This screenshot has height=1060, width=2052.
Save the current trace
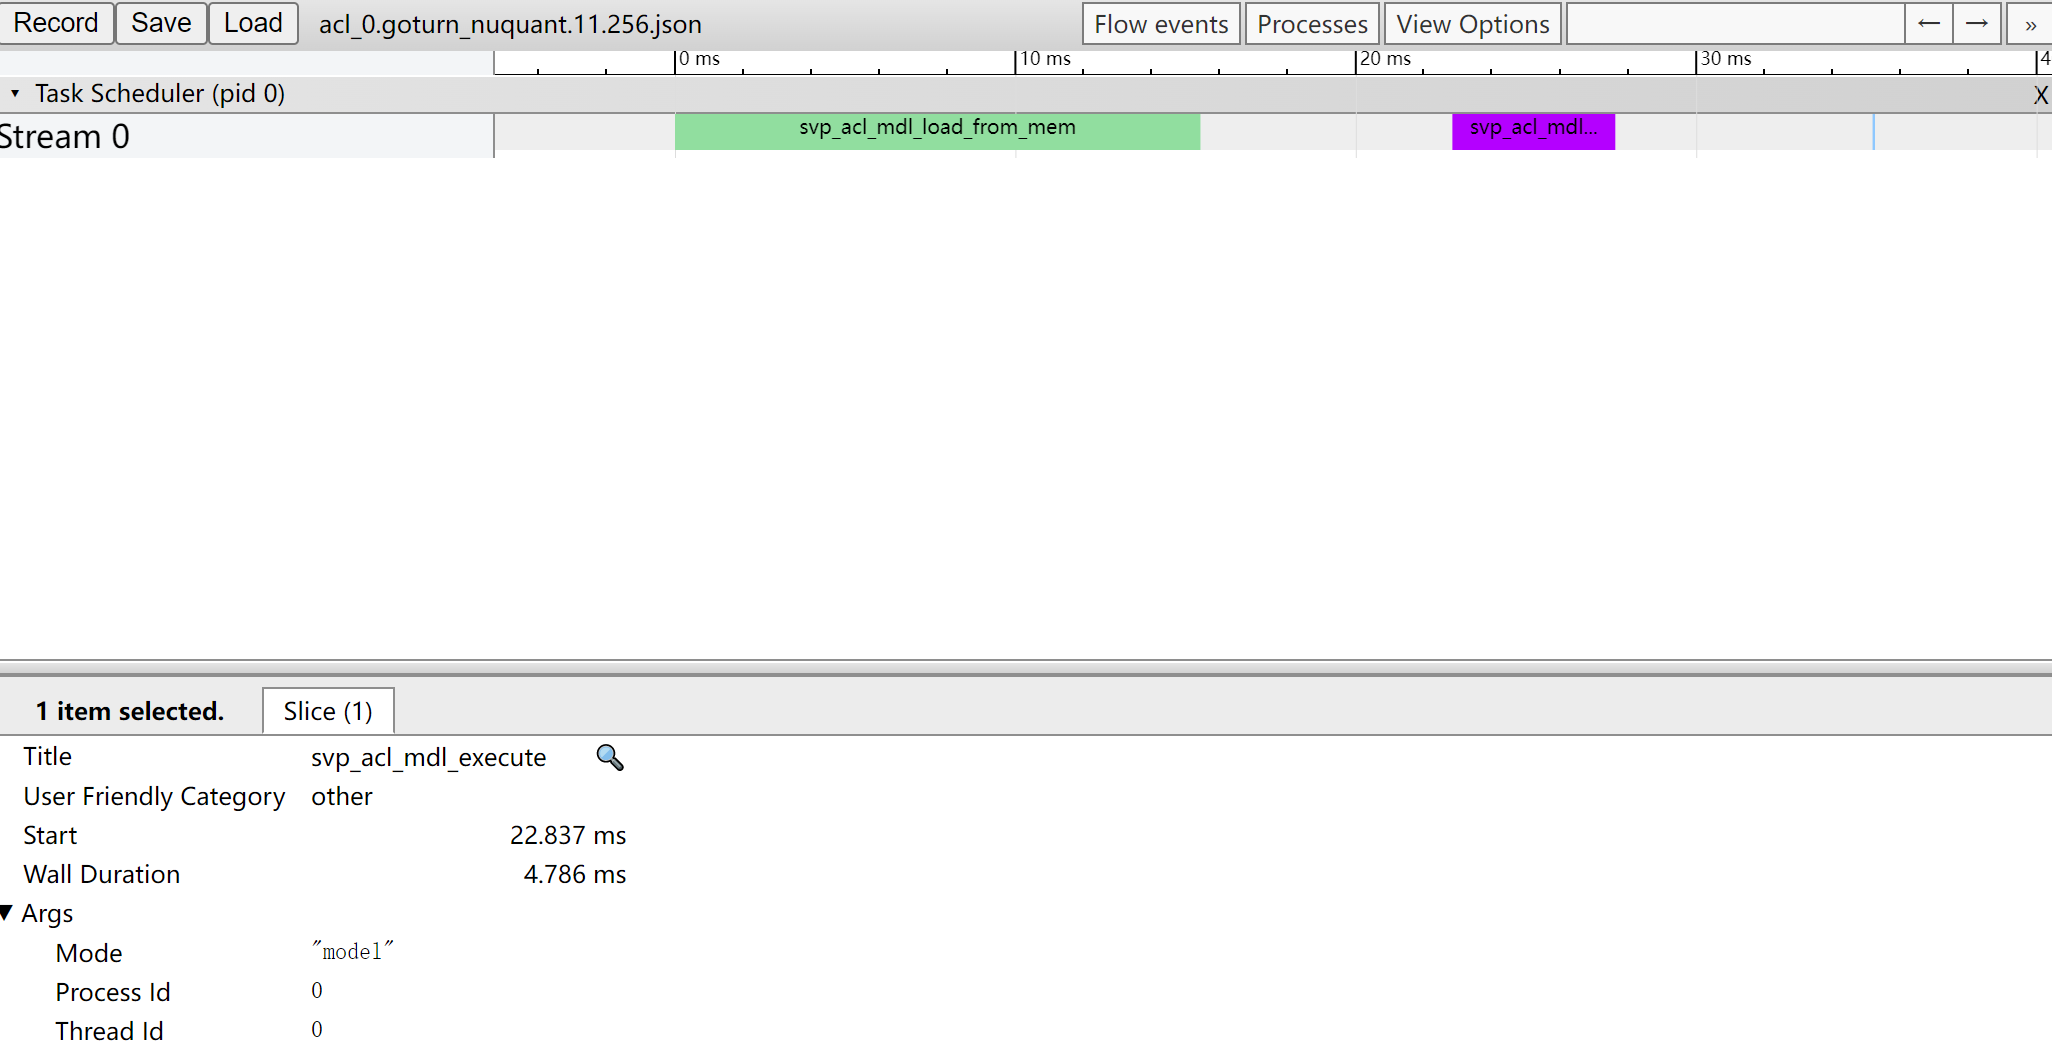pyautogui.click(x=161, y=23)
